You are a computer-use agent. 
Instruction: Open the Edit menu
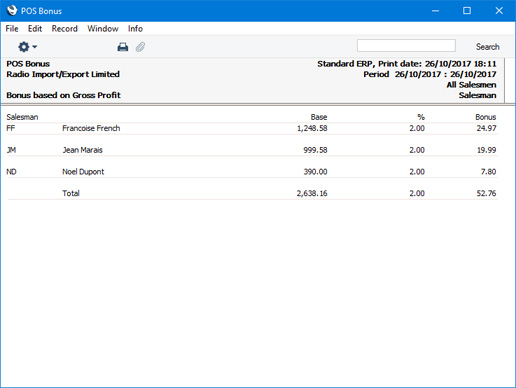[x=35, y=29]
